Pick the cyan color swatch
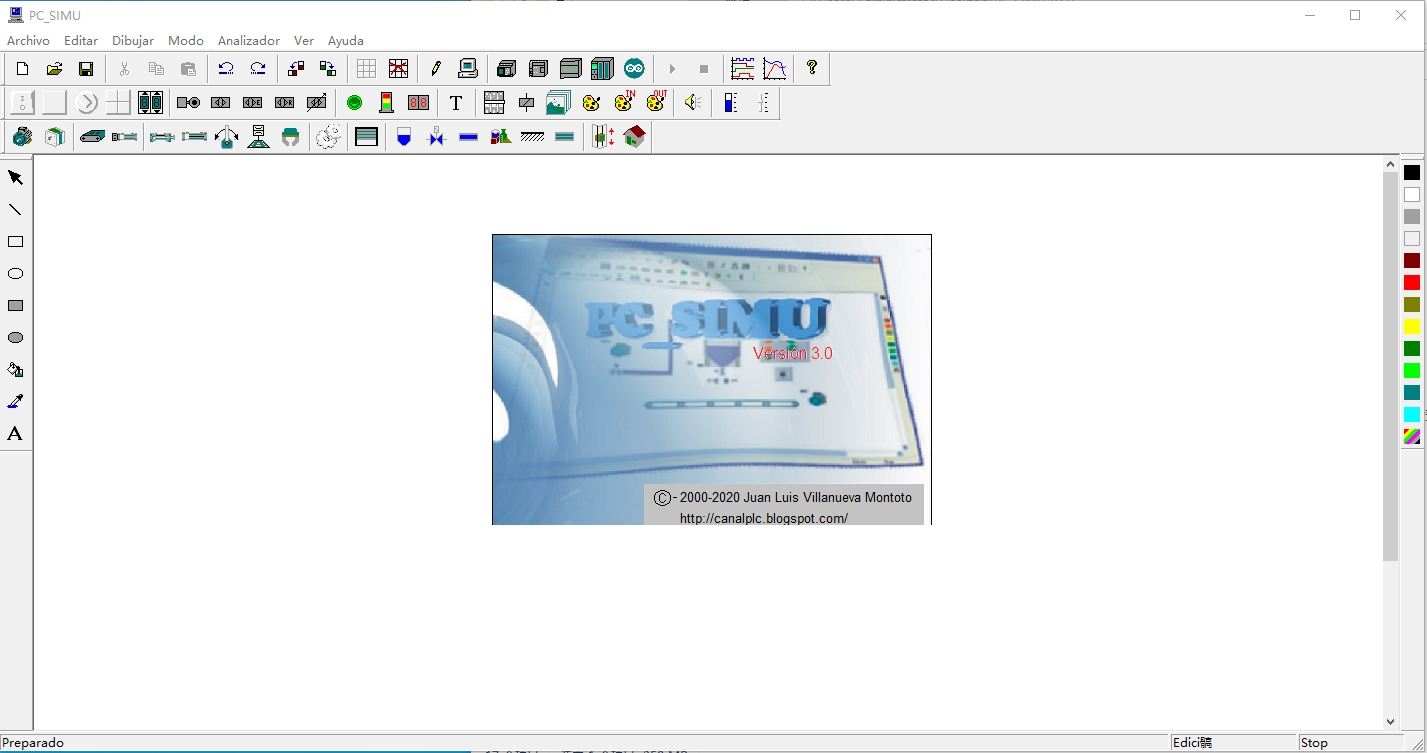This screenshot has height=753, width=1427. pyautogui.click(x=1412, y=415)
